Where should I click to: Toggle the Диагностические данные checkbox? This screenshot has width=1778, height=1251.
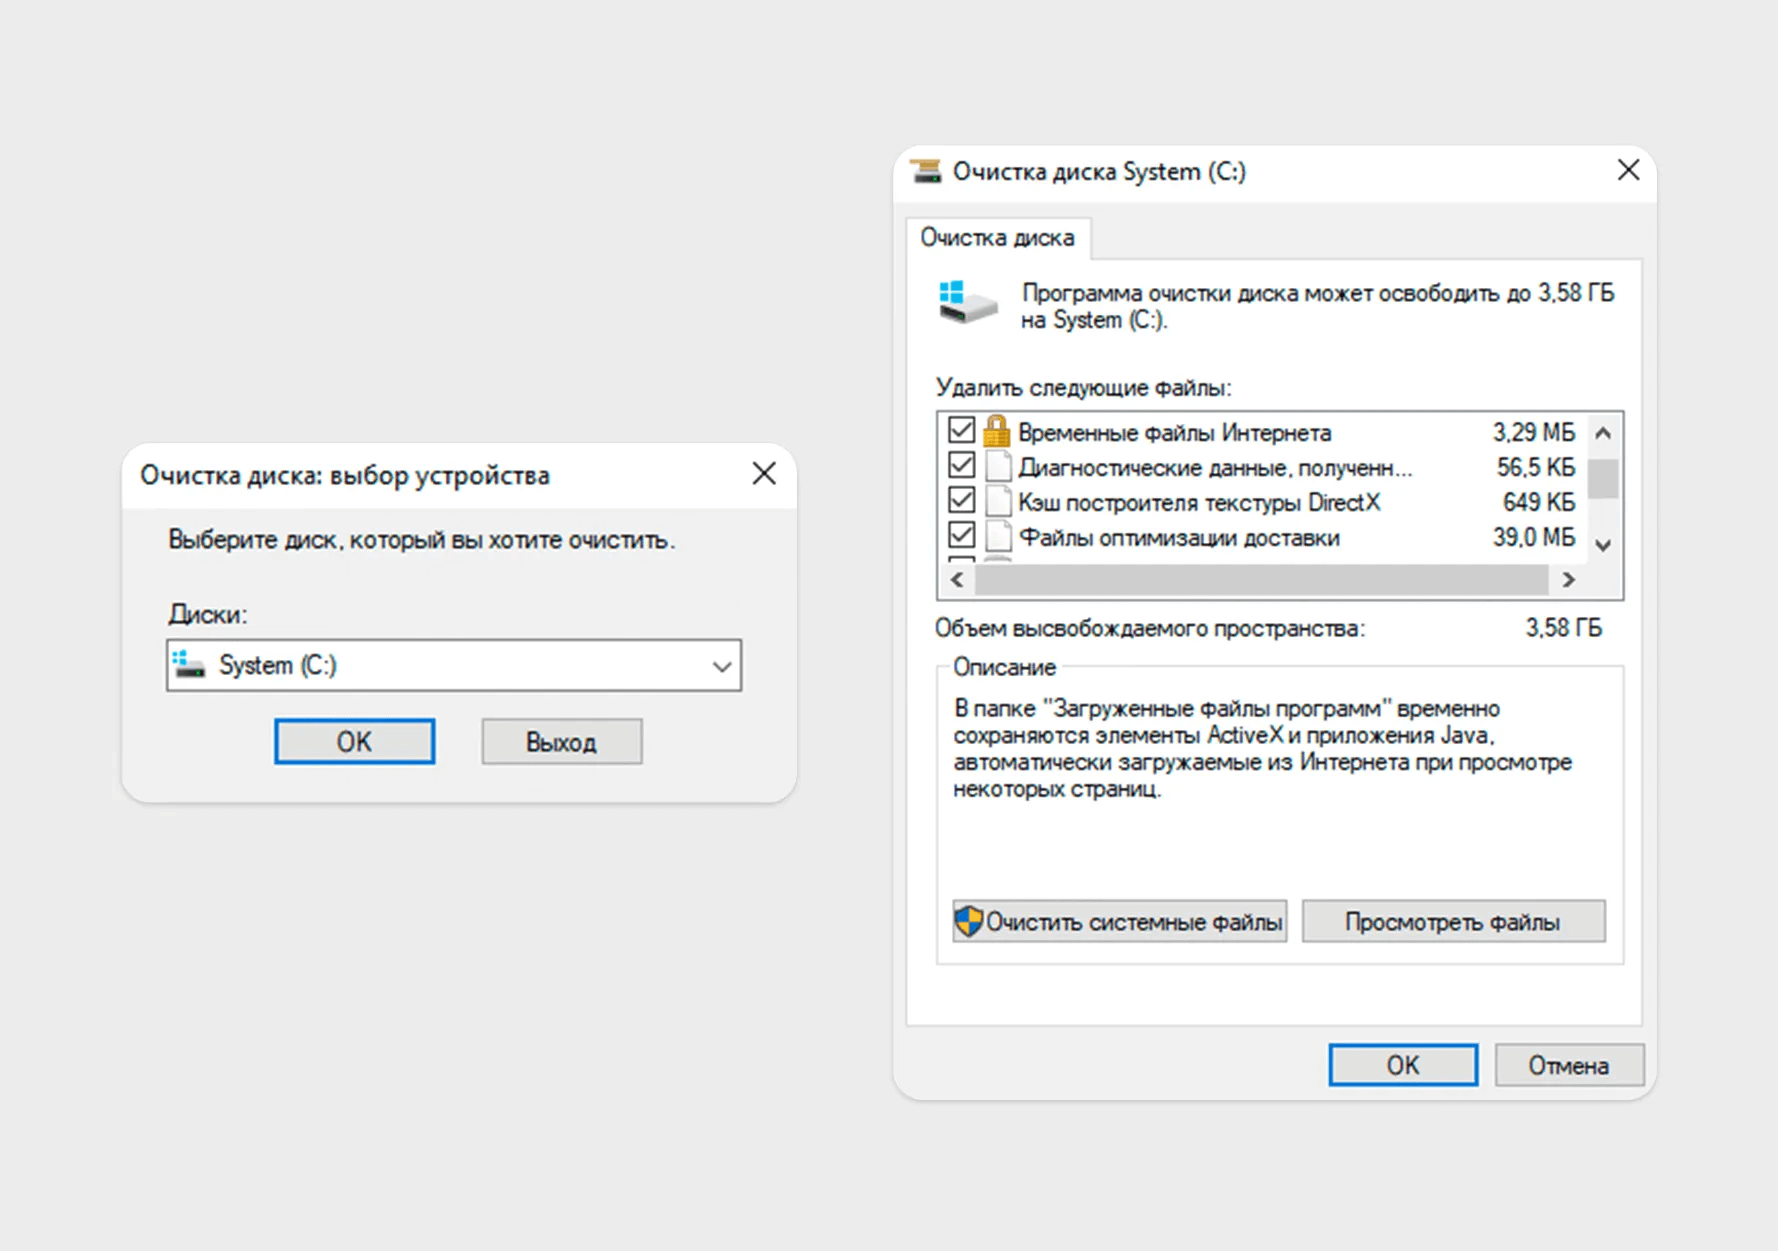[x=961, y=466]
